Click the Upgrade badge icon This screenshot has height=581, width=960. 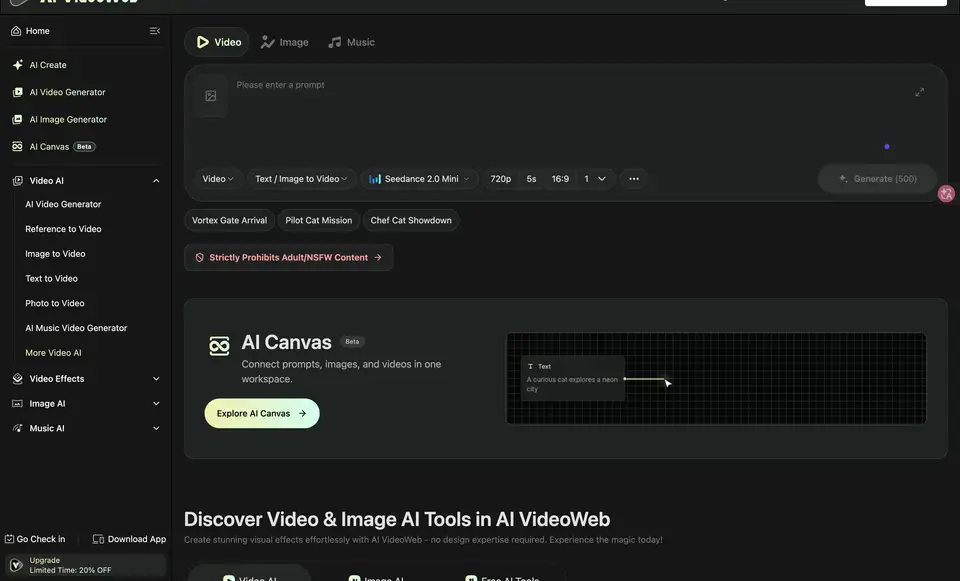pos(17,565)
